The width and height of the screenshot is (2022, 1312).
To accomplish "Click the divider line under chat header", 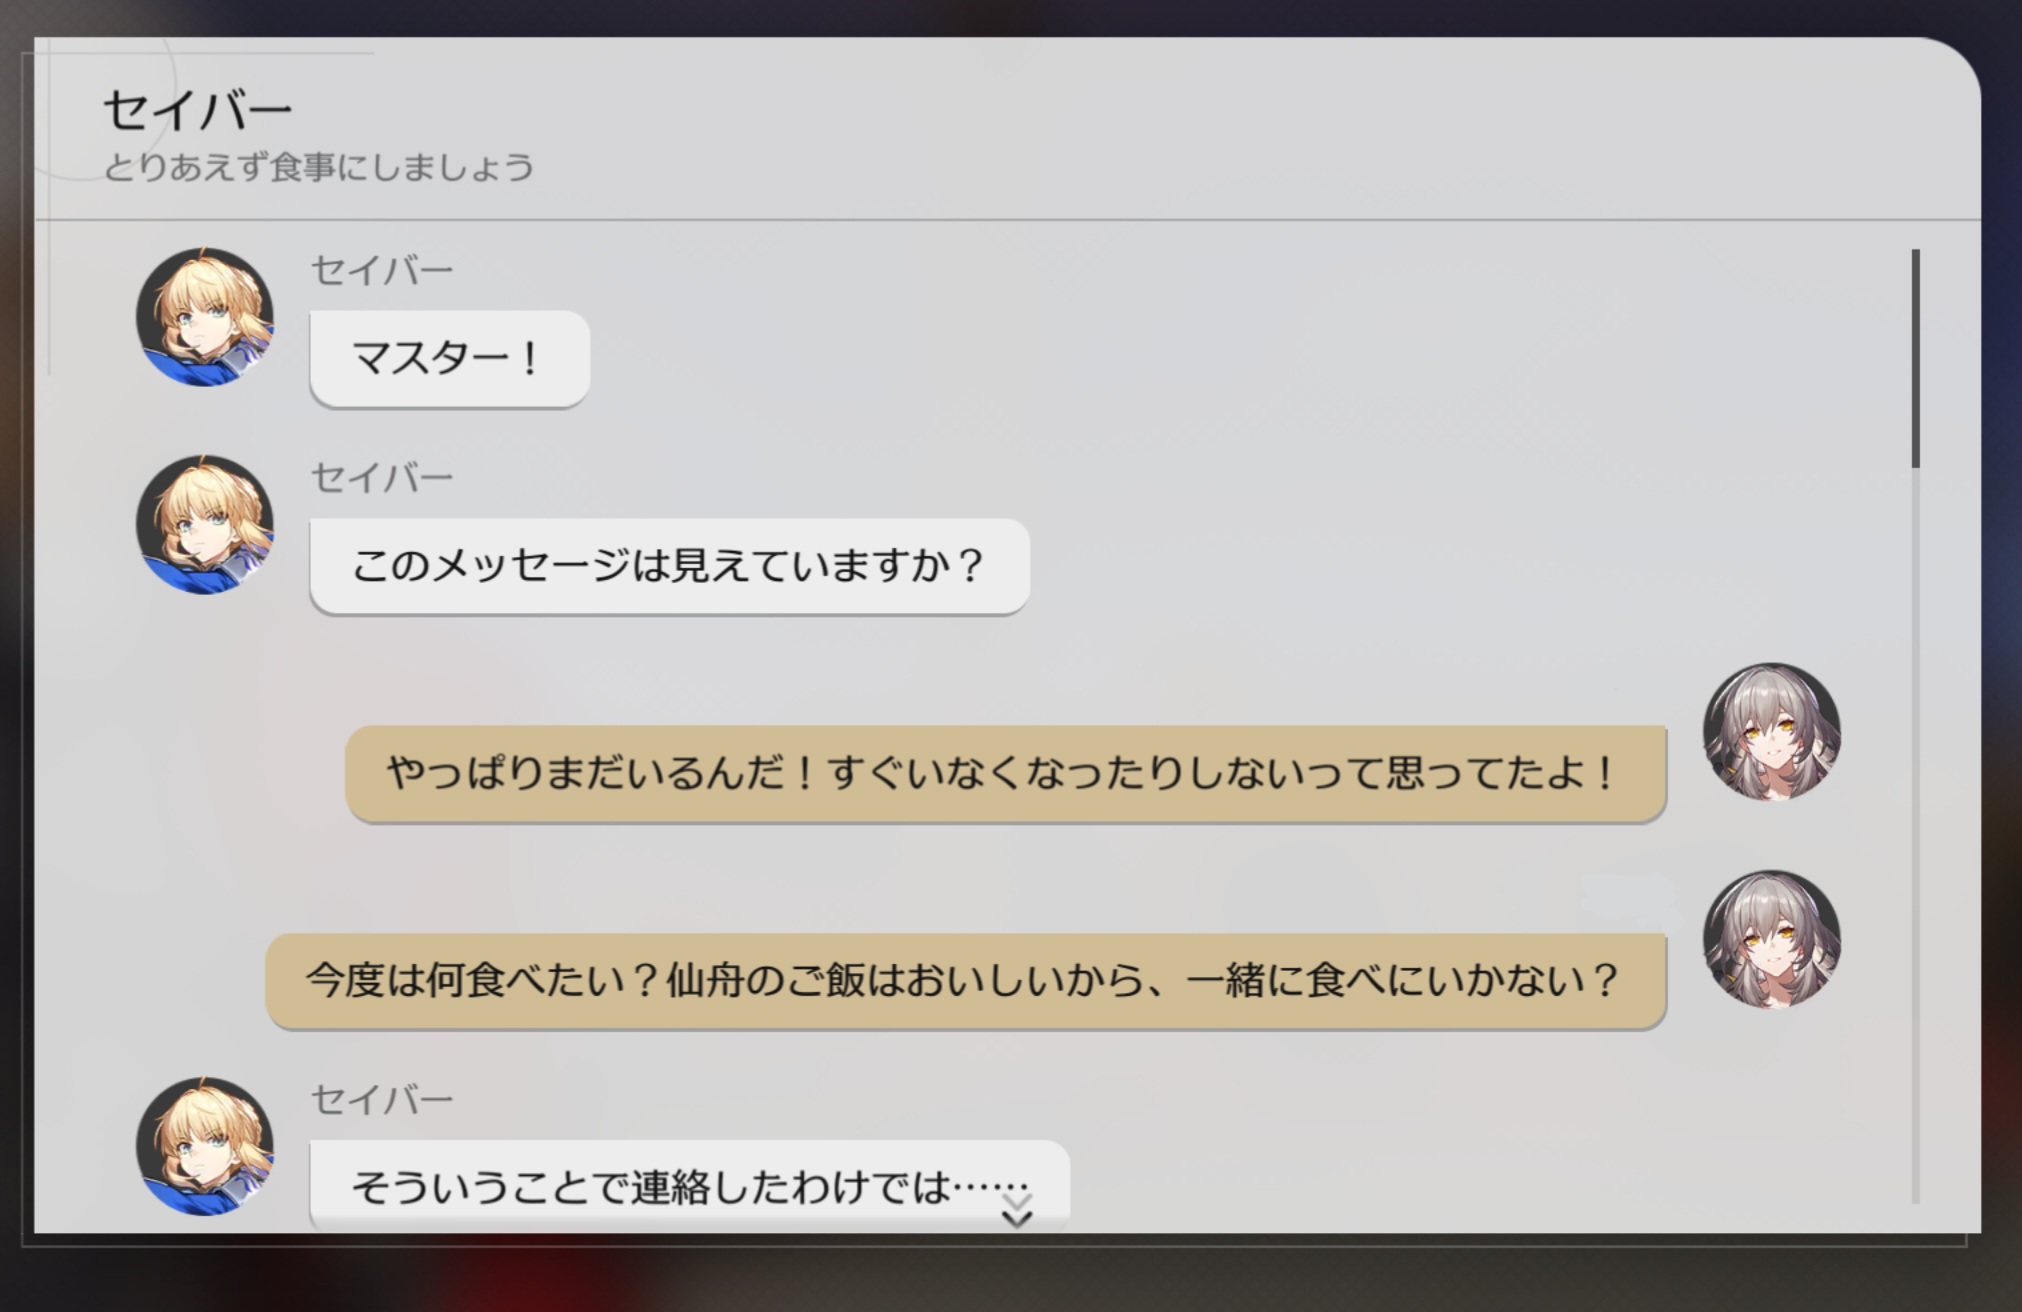I will [x=1008, y=219].
